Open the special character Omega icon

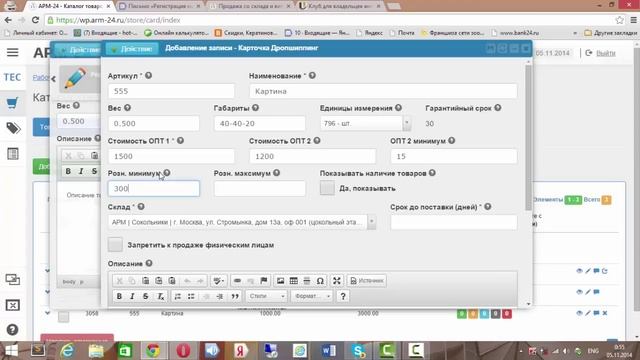(x=320, y=281)
